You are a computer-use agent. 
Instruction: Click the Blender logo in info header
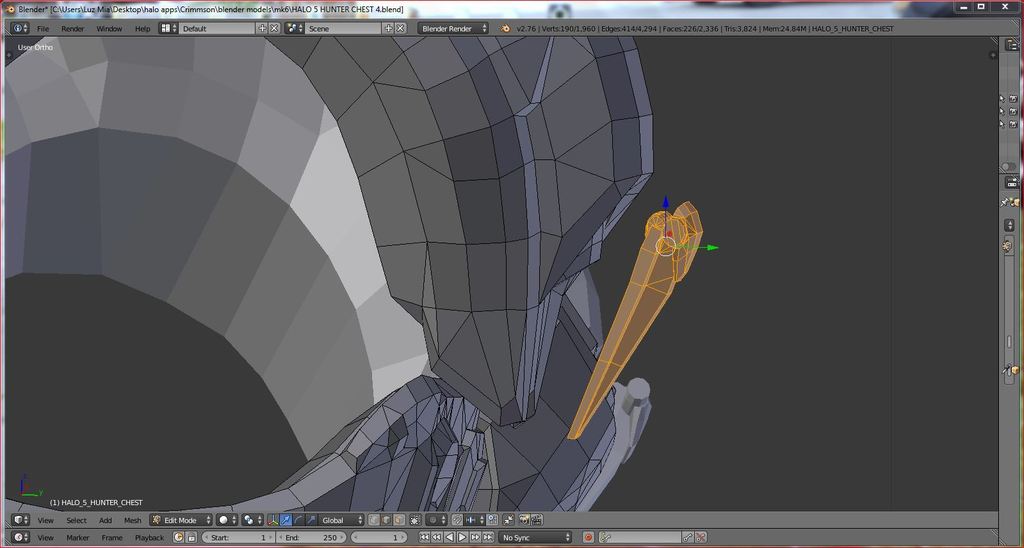pos(505,28)
